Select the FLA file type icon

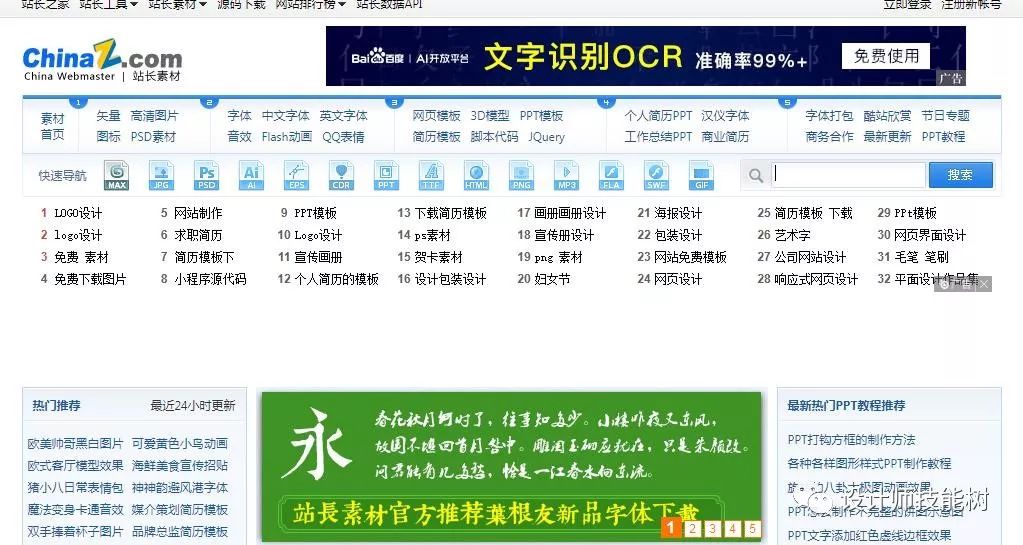(611, 175)
